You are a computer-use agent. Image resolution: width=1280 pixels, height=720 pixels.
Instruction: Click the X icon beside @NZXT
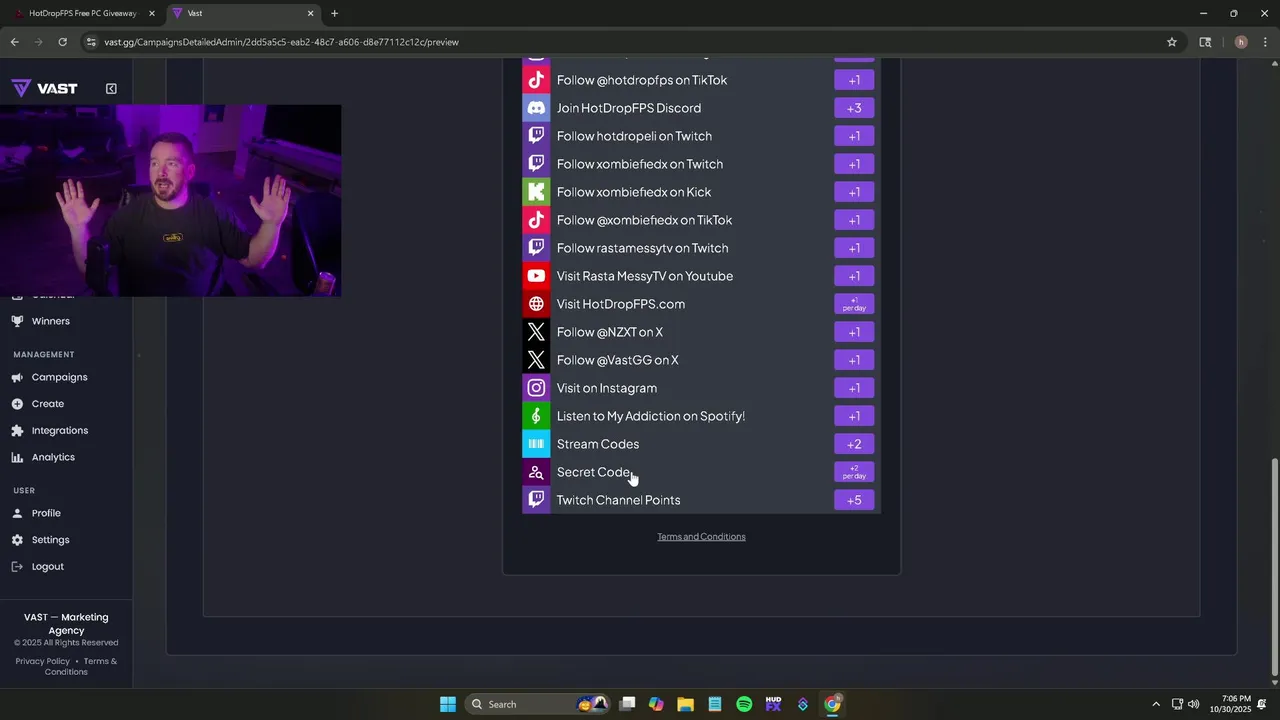[x=536, y=332]
